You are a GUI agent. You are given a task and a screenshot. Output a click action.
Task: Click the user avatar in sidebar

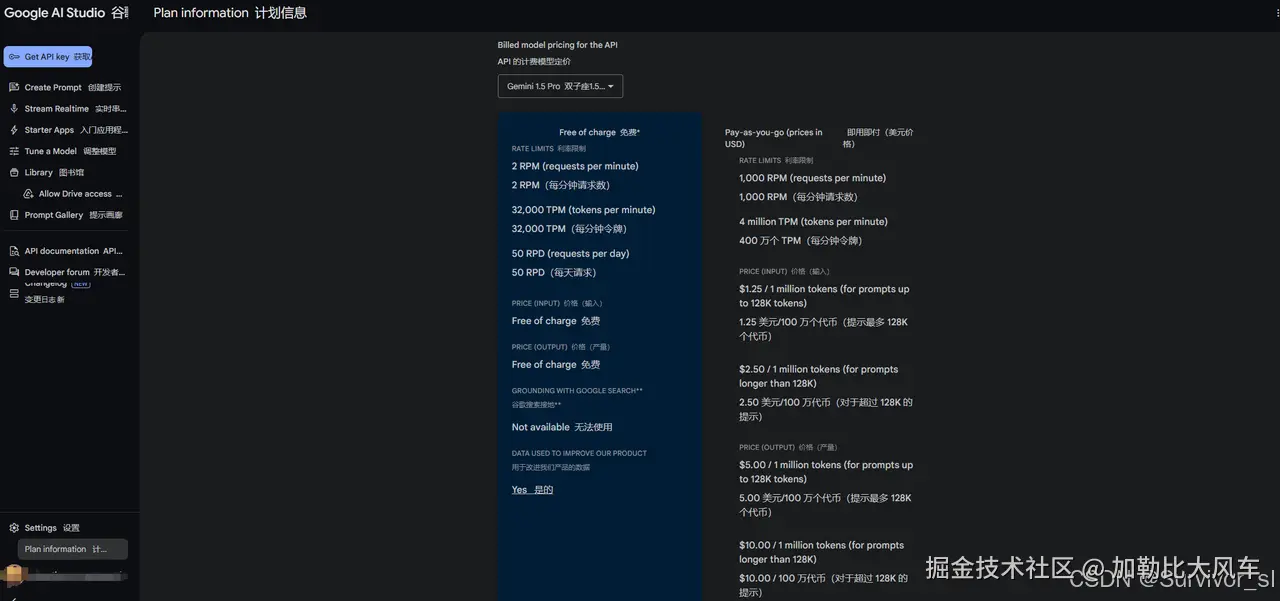(14, 574)
